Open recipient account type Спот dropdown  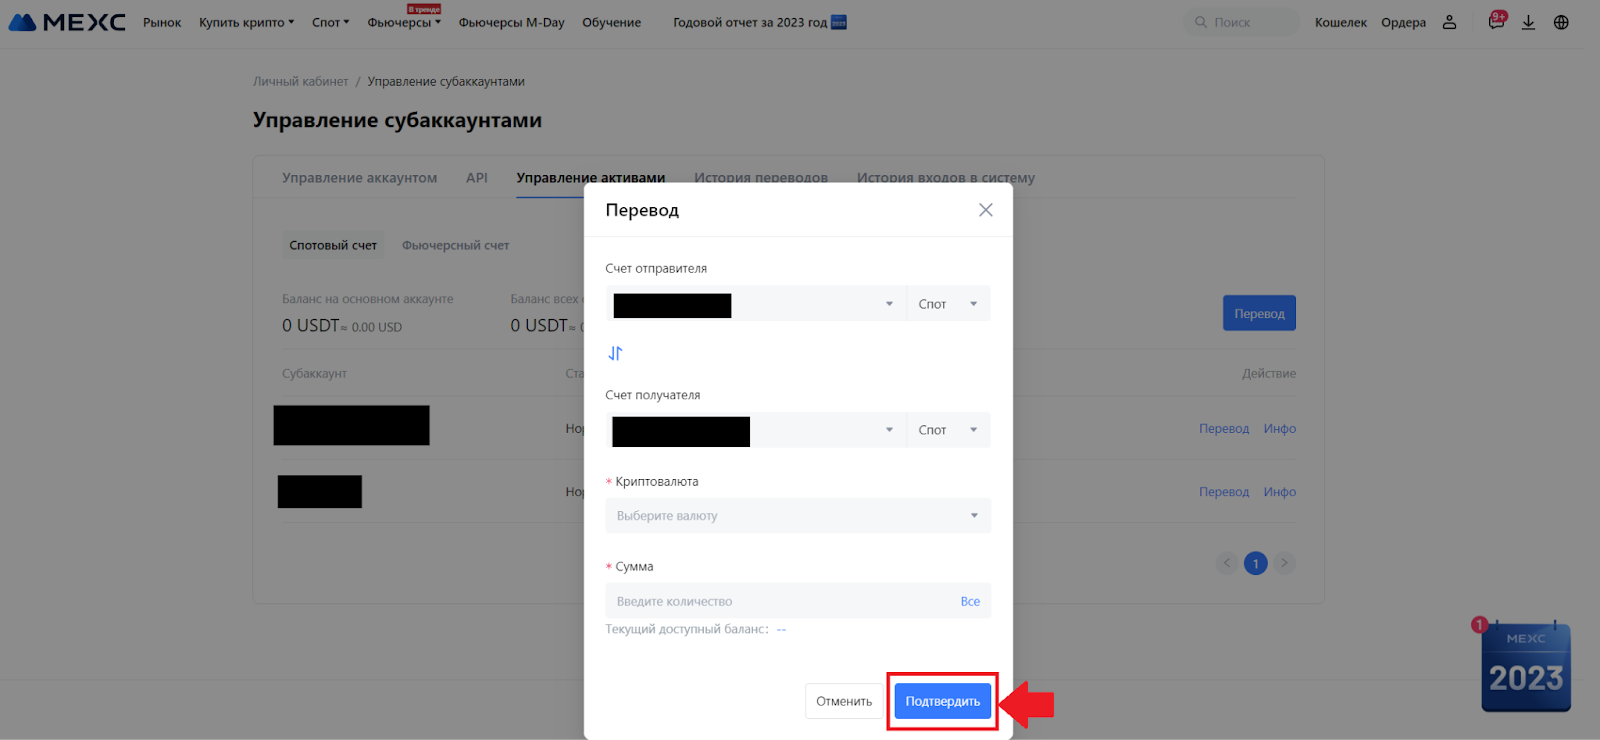coord(949,430)
